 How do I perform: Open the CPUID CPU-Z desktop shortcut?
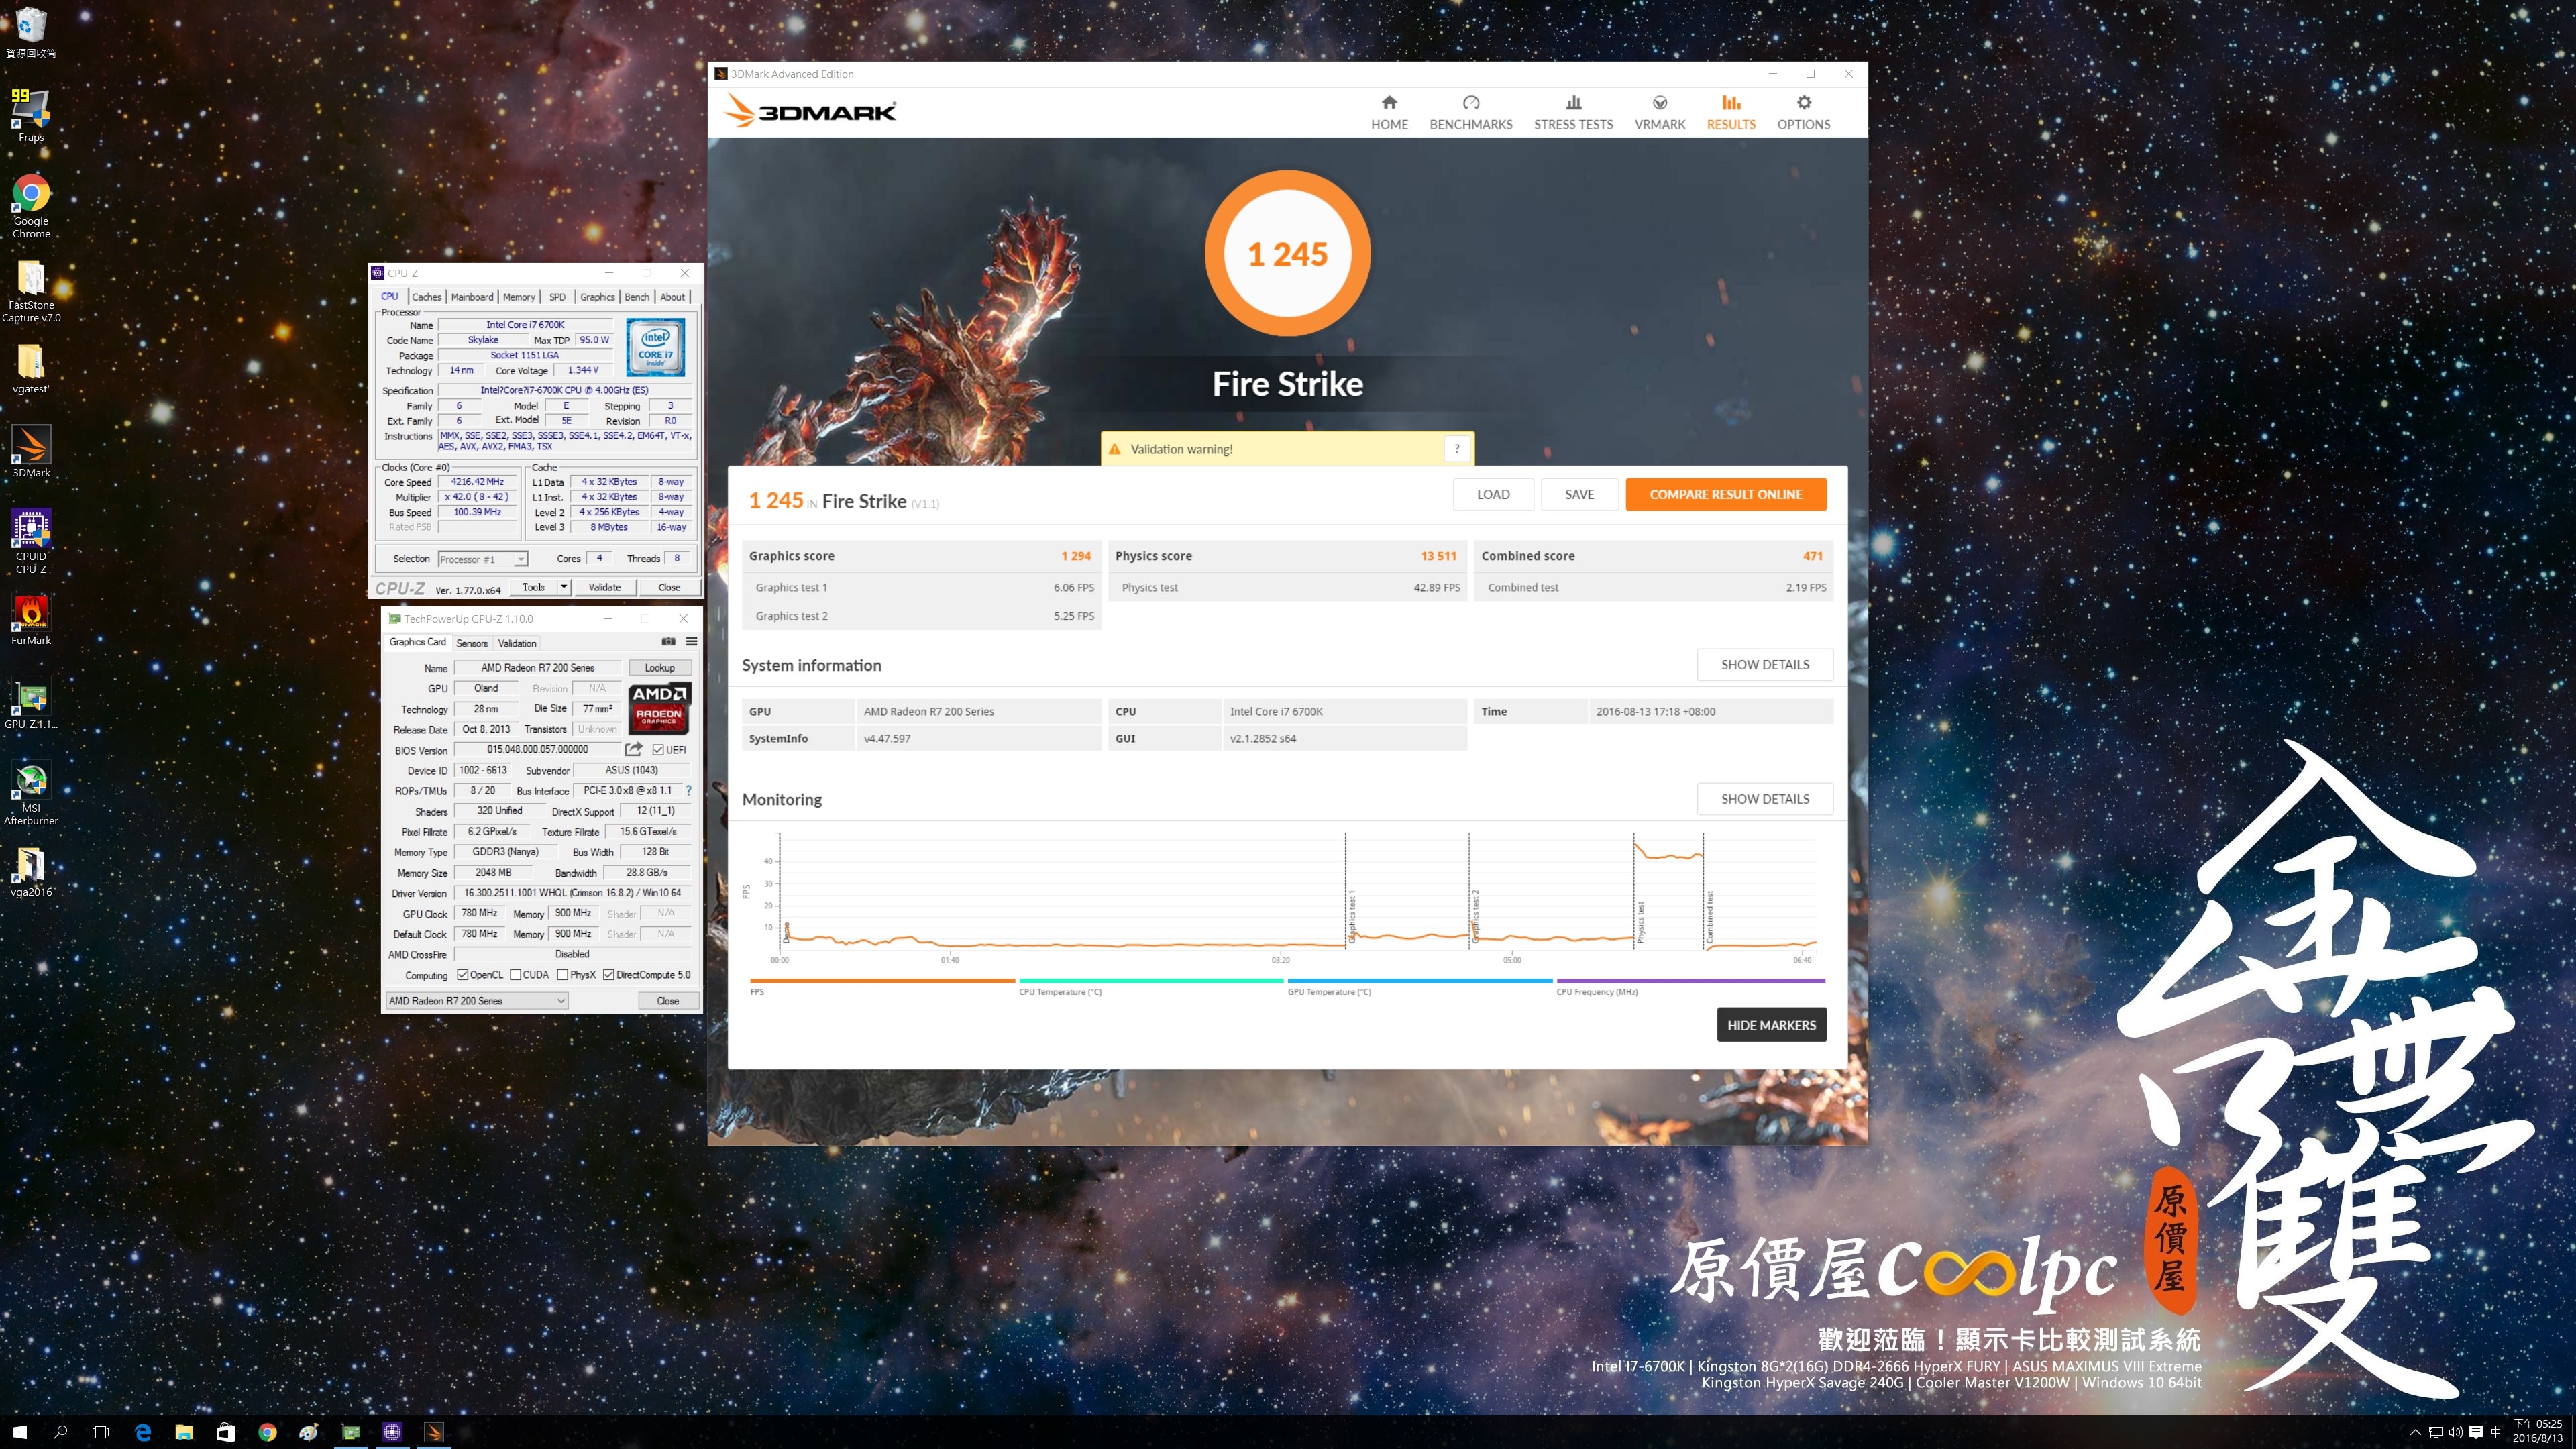coord(31,541)
